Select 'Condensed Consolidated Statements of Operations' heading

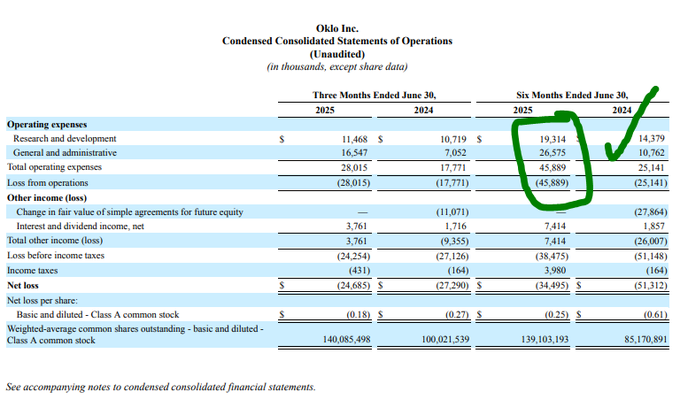pyautogui.click(x=337, y=41)
